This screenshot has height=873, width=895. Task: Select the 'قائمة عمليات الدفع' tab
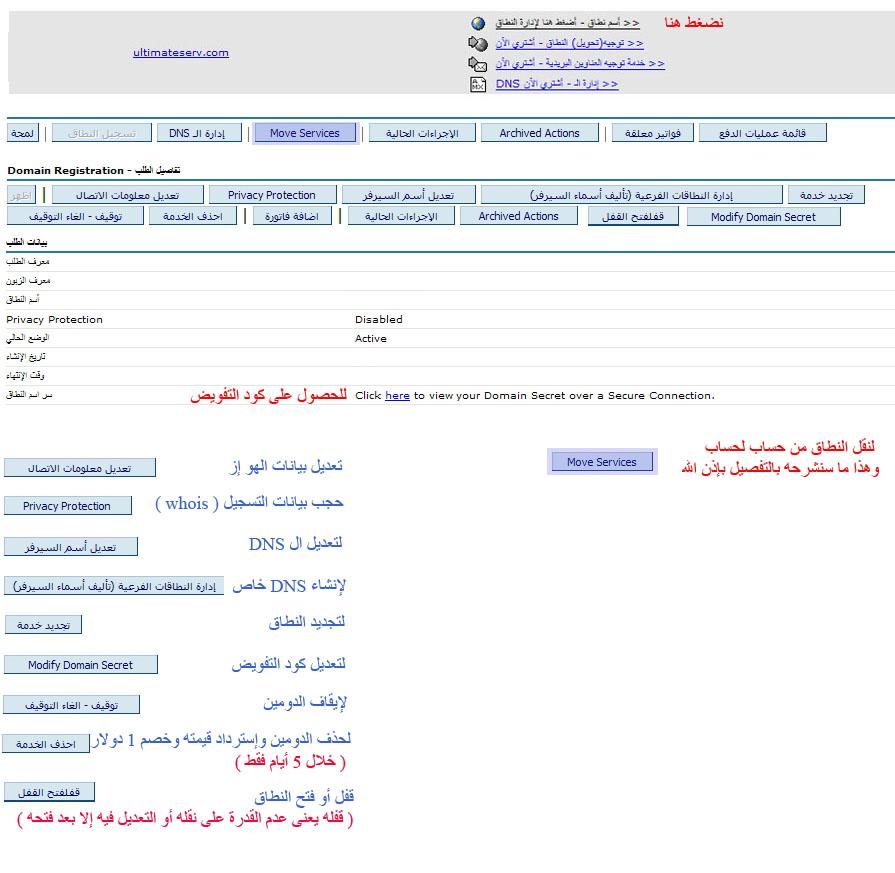(763, 133)
